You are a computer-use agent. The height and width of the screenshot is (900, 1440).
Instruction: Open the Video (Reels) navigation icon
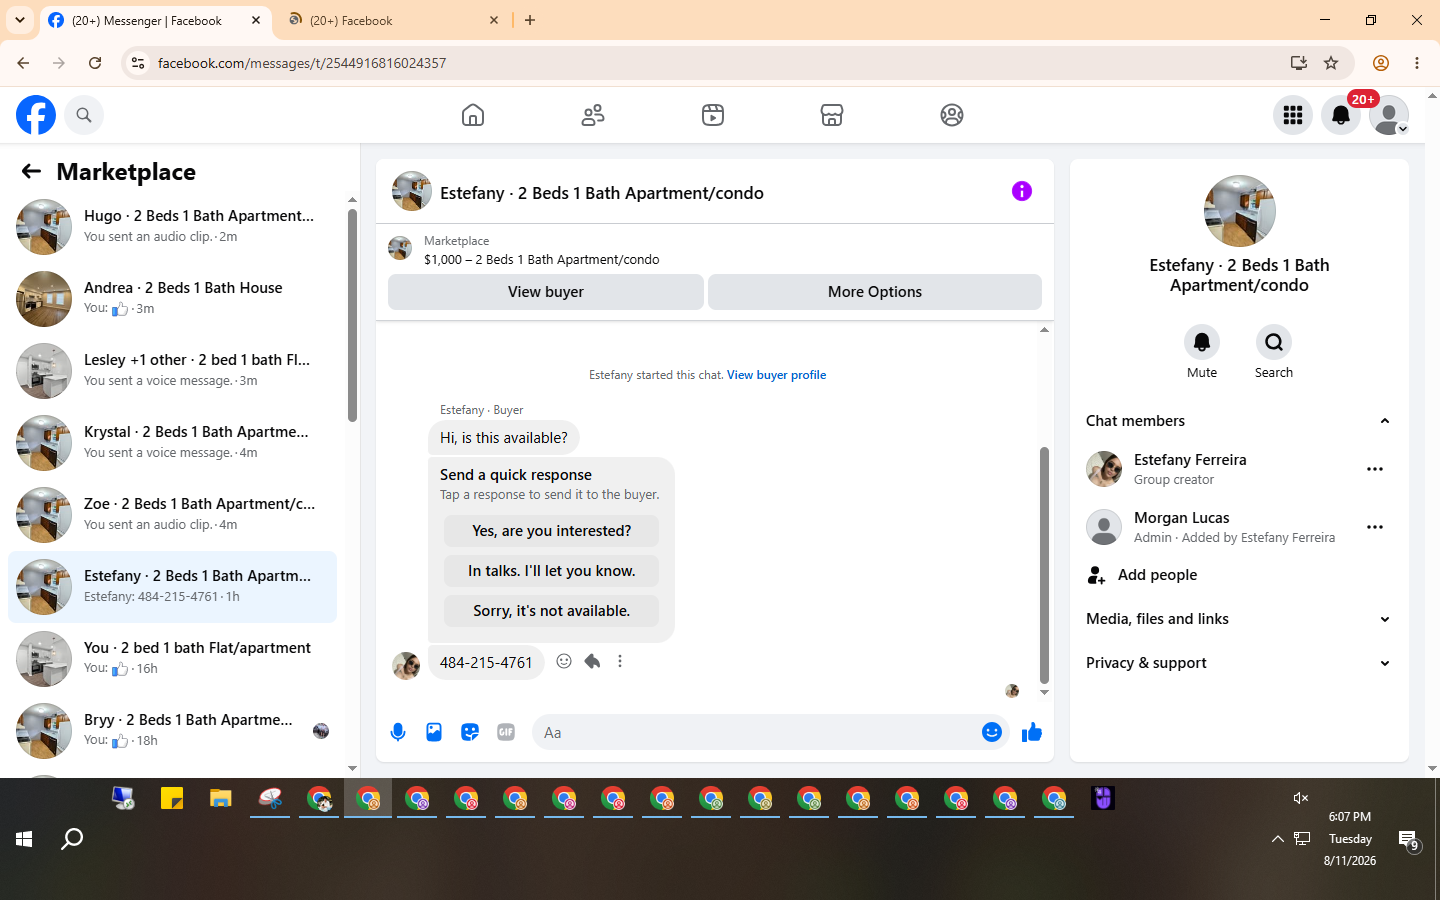click(x=713, y=115)
